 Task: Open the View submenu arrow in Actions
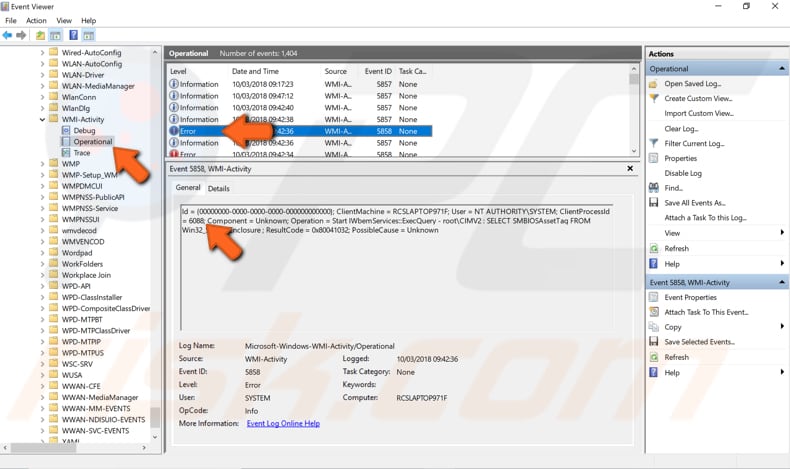[782, 233]
